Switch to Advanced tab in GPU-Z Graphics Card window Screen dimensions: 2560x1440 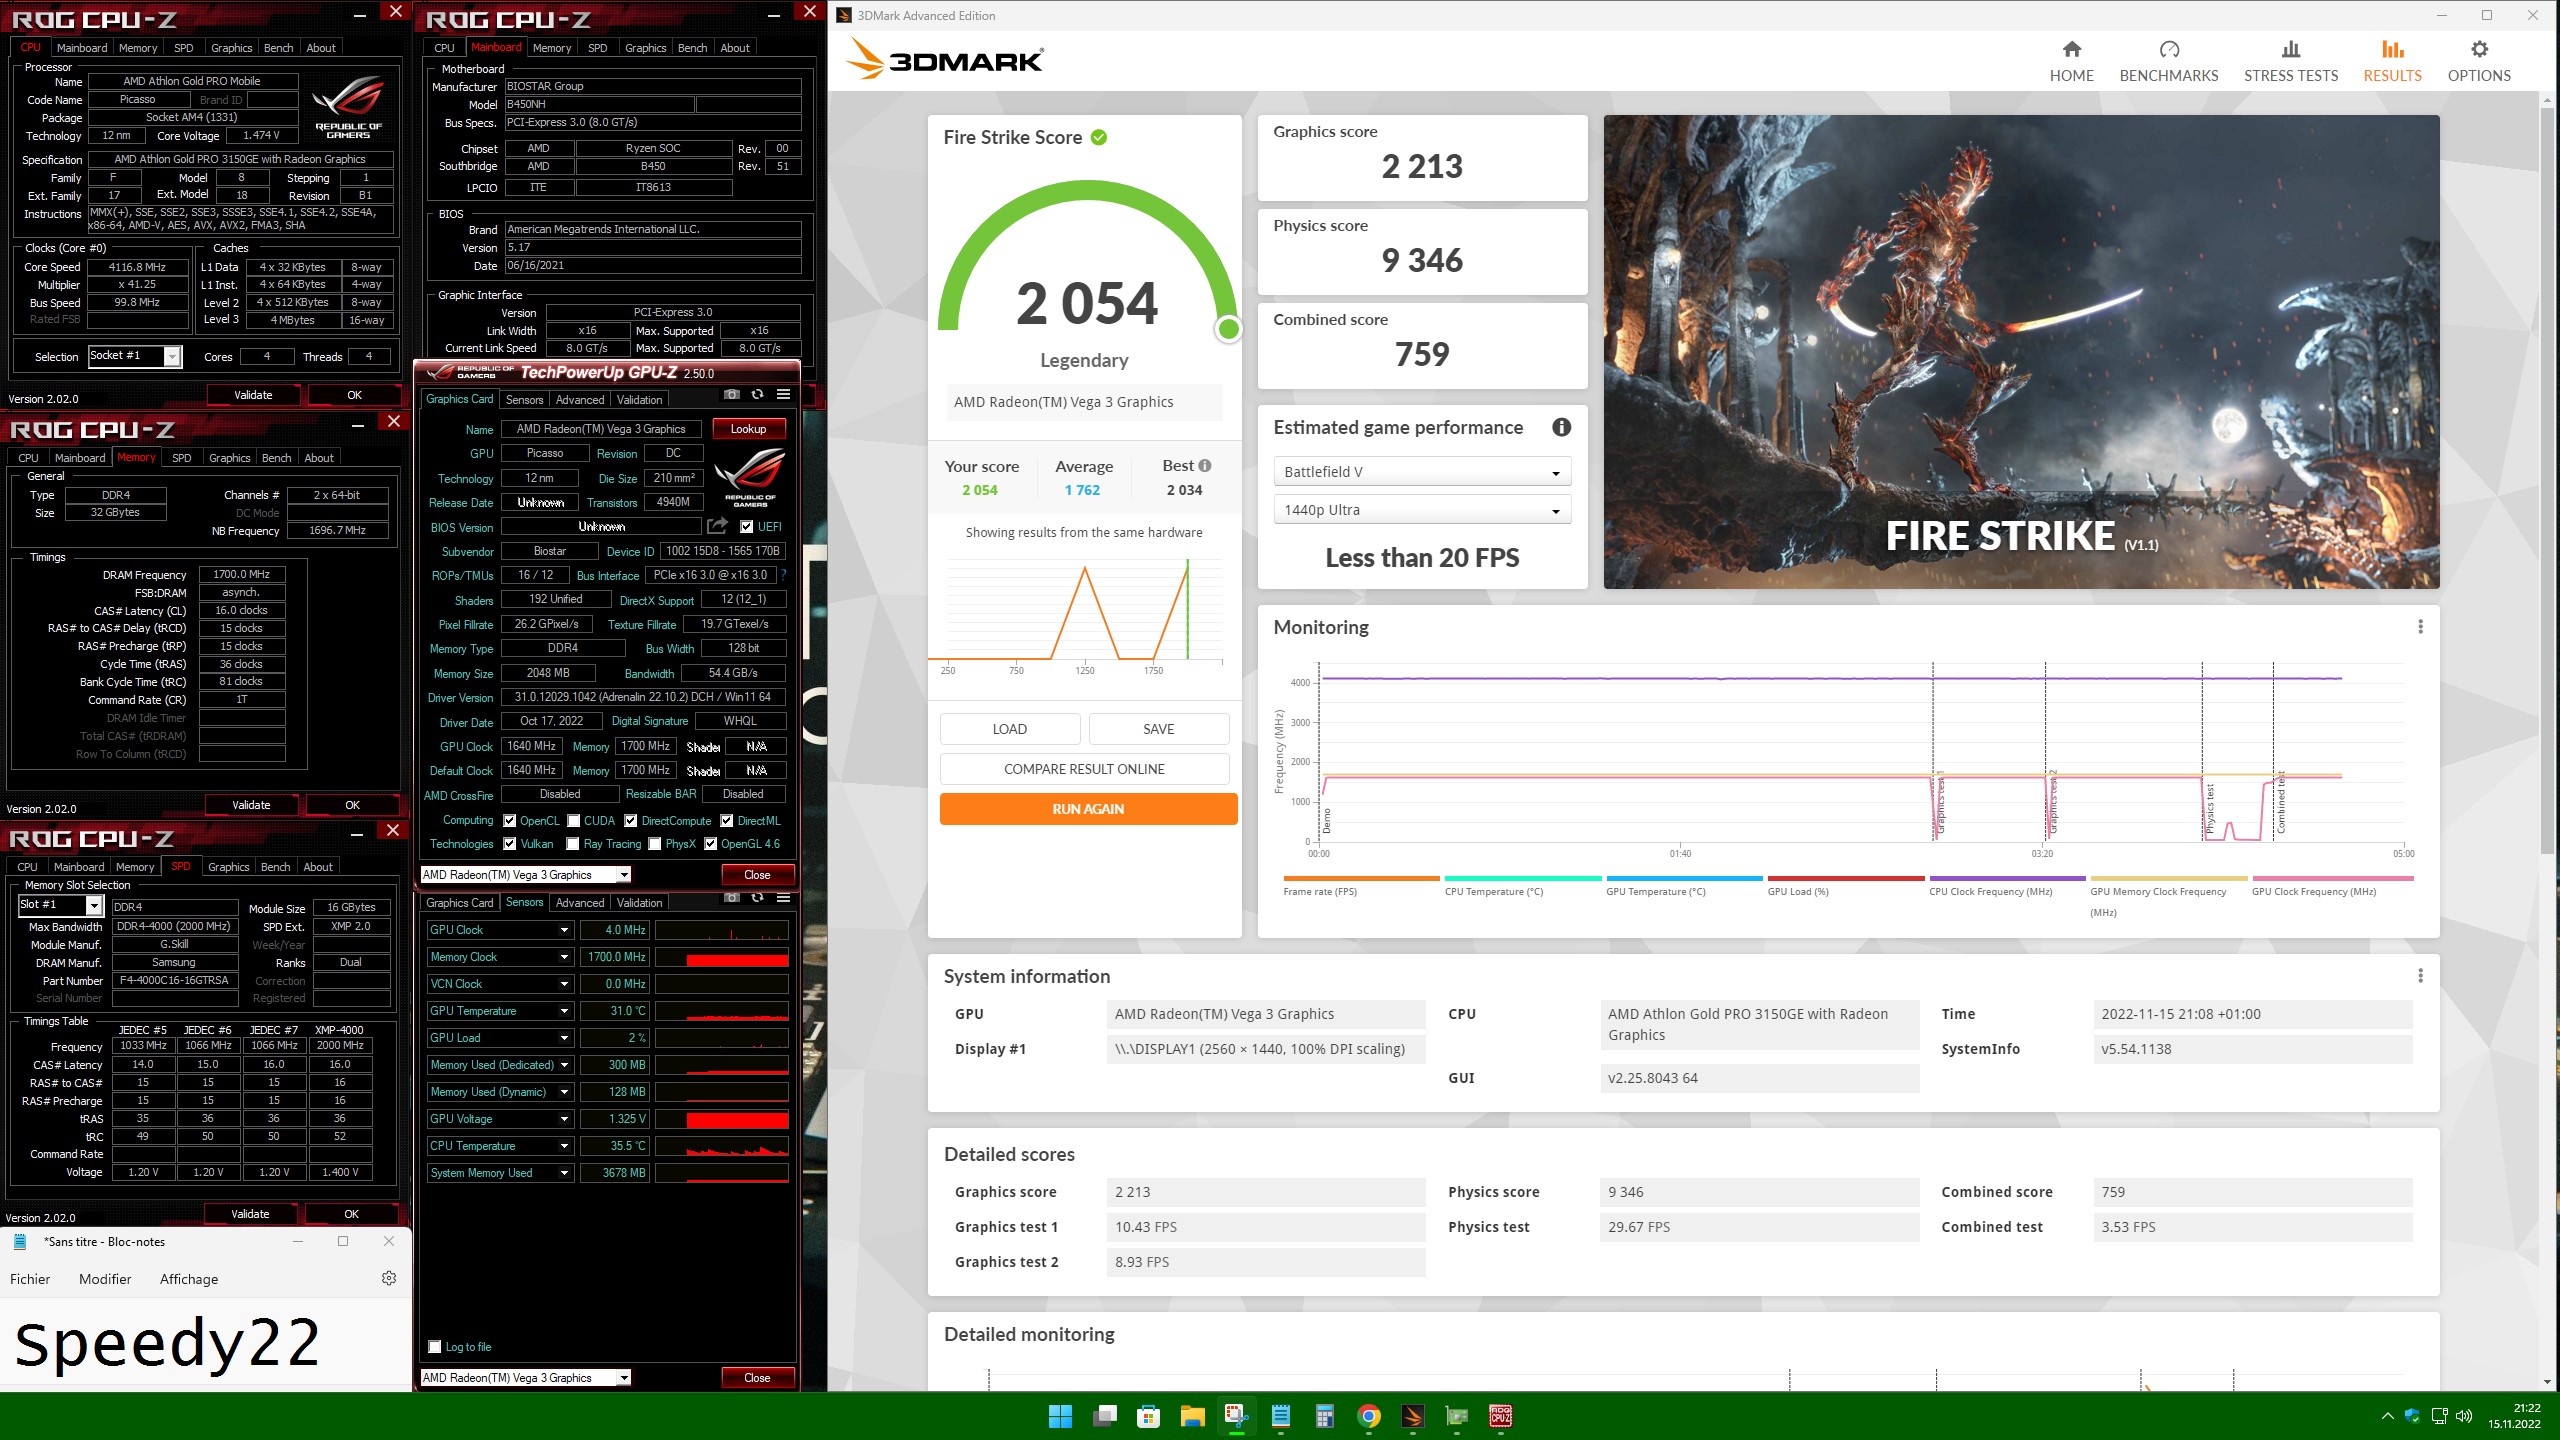(580, 400)
